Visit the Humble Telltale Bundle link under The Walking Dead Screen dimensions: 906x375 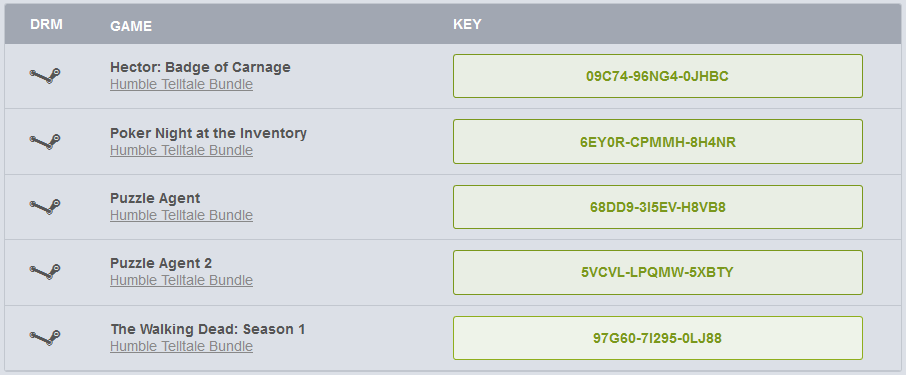pyautogui.click(x=181, y=347)
